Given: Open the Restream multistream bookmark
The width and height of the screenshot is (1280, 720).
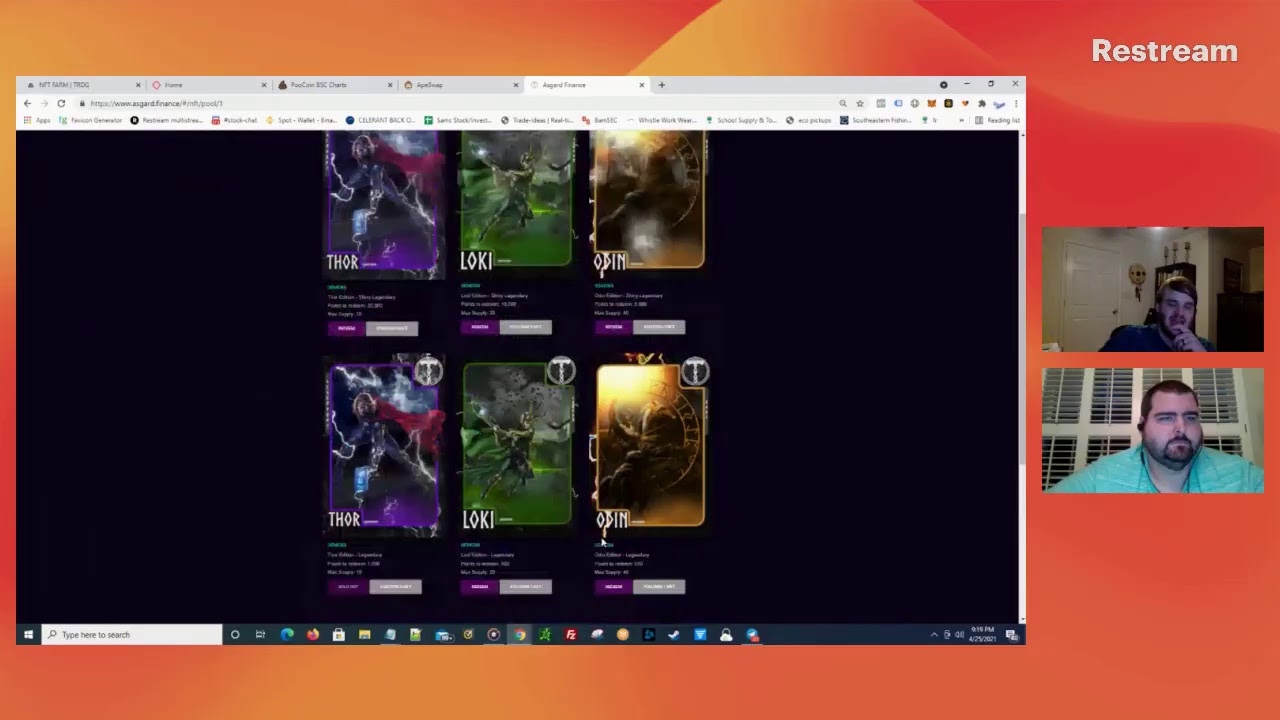Looking at the screenshot, I should 167,120.
